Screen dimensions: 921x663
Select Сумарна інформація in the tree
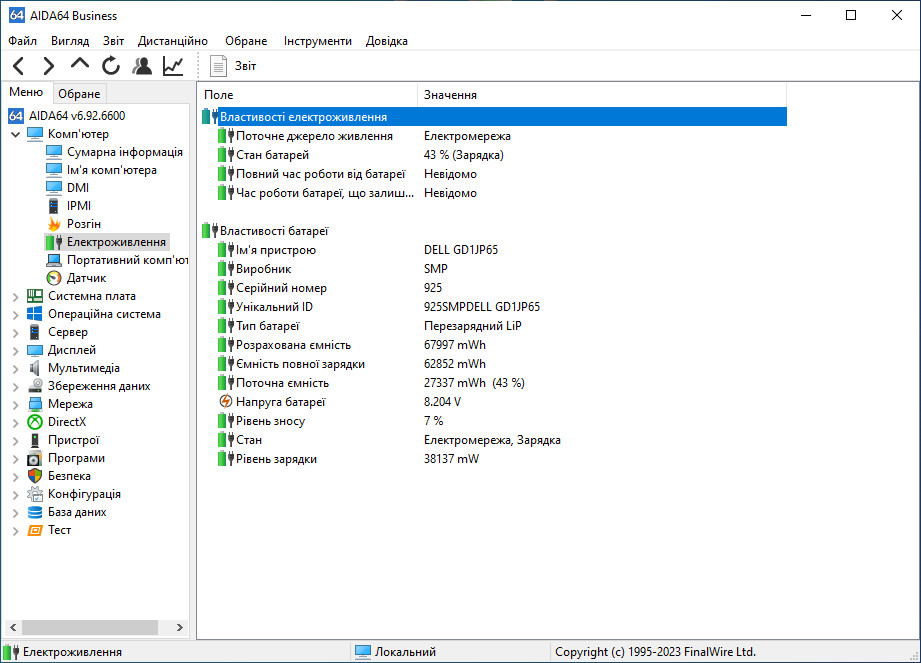[x=124, y=152]
